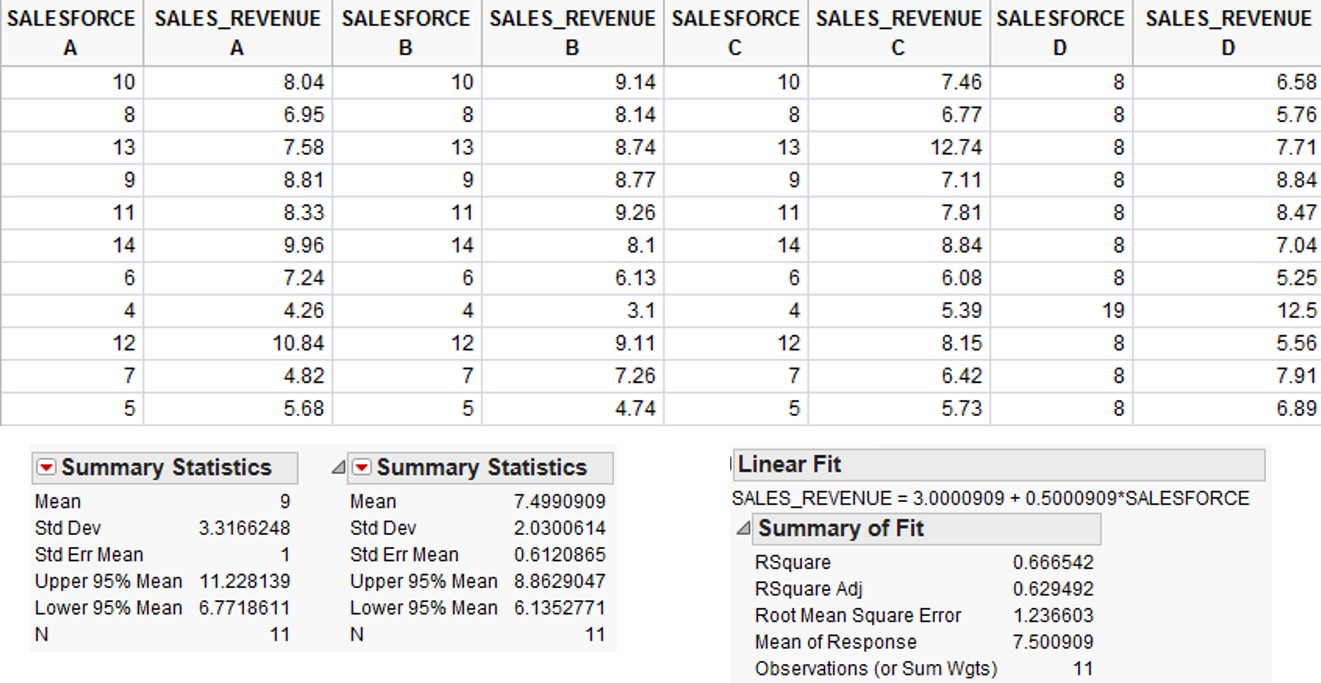Select the SALESFORCE D column header
This screenshot has height=683, width=1321.
tap(1060, 33)
